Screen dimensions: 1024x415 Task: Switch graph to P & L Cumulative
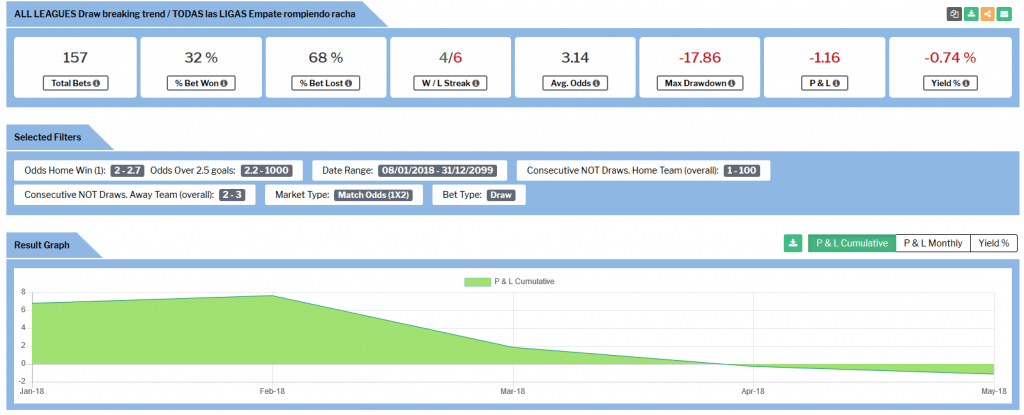point(851,243)
